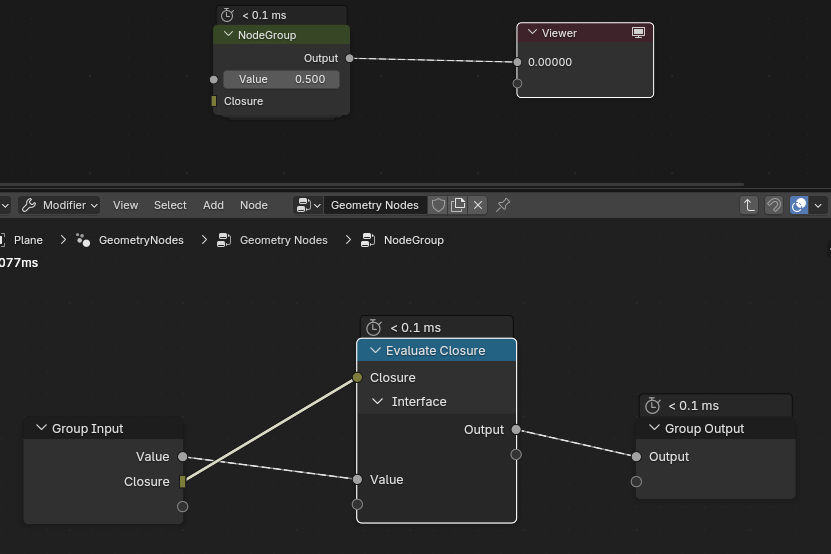
Task: Toggle the pin node tree icon
Action: click(x=503, y=205)
